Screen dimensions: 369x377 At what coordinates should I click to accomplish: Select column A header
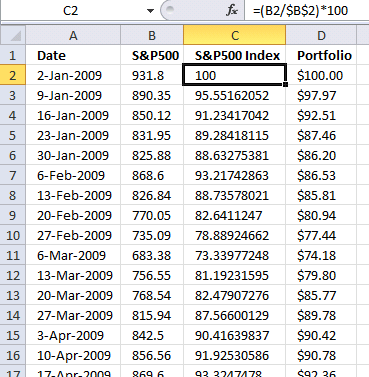pos(73,35)
